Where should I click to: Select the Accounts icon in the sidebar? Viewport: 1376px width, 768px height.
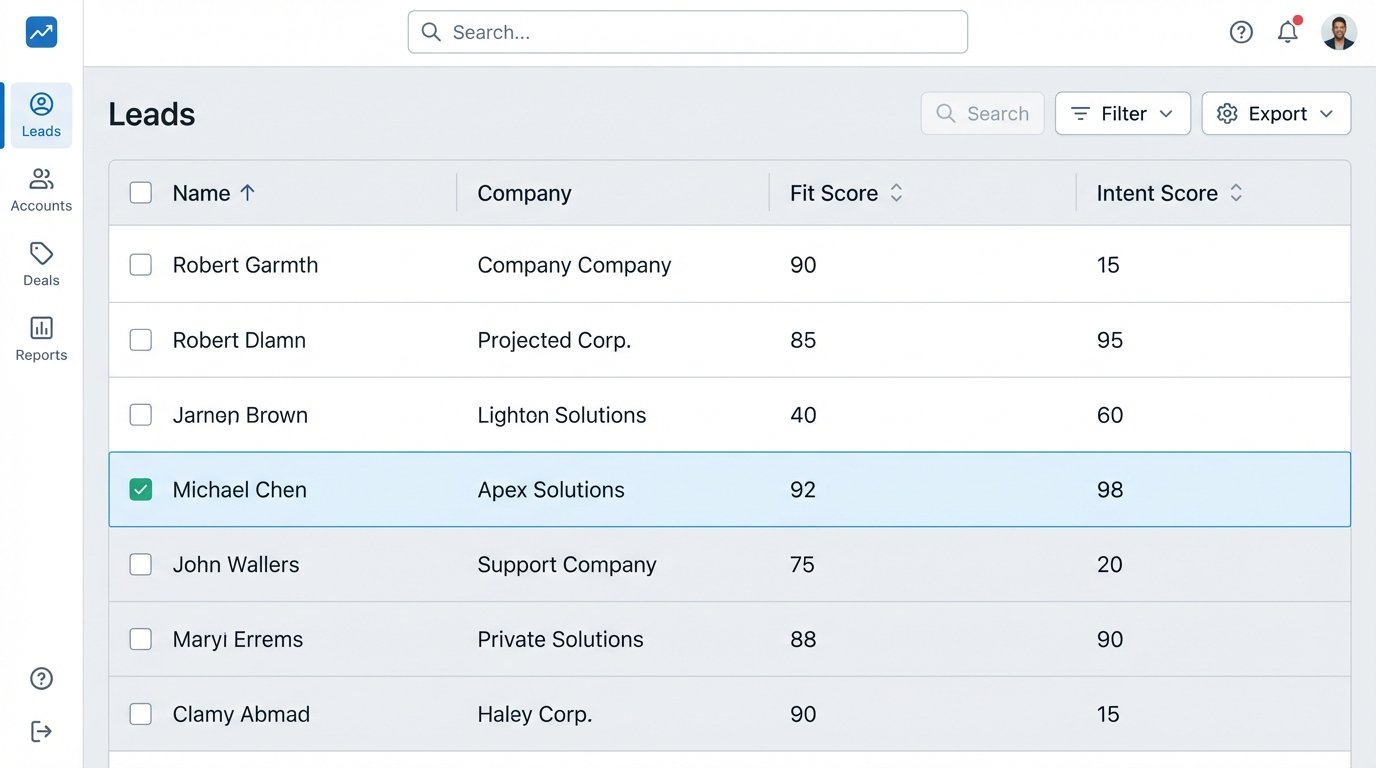[x=41, y=188]
